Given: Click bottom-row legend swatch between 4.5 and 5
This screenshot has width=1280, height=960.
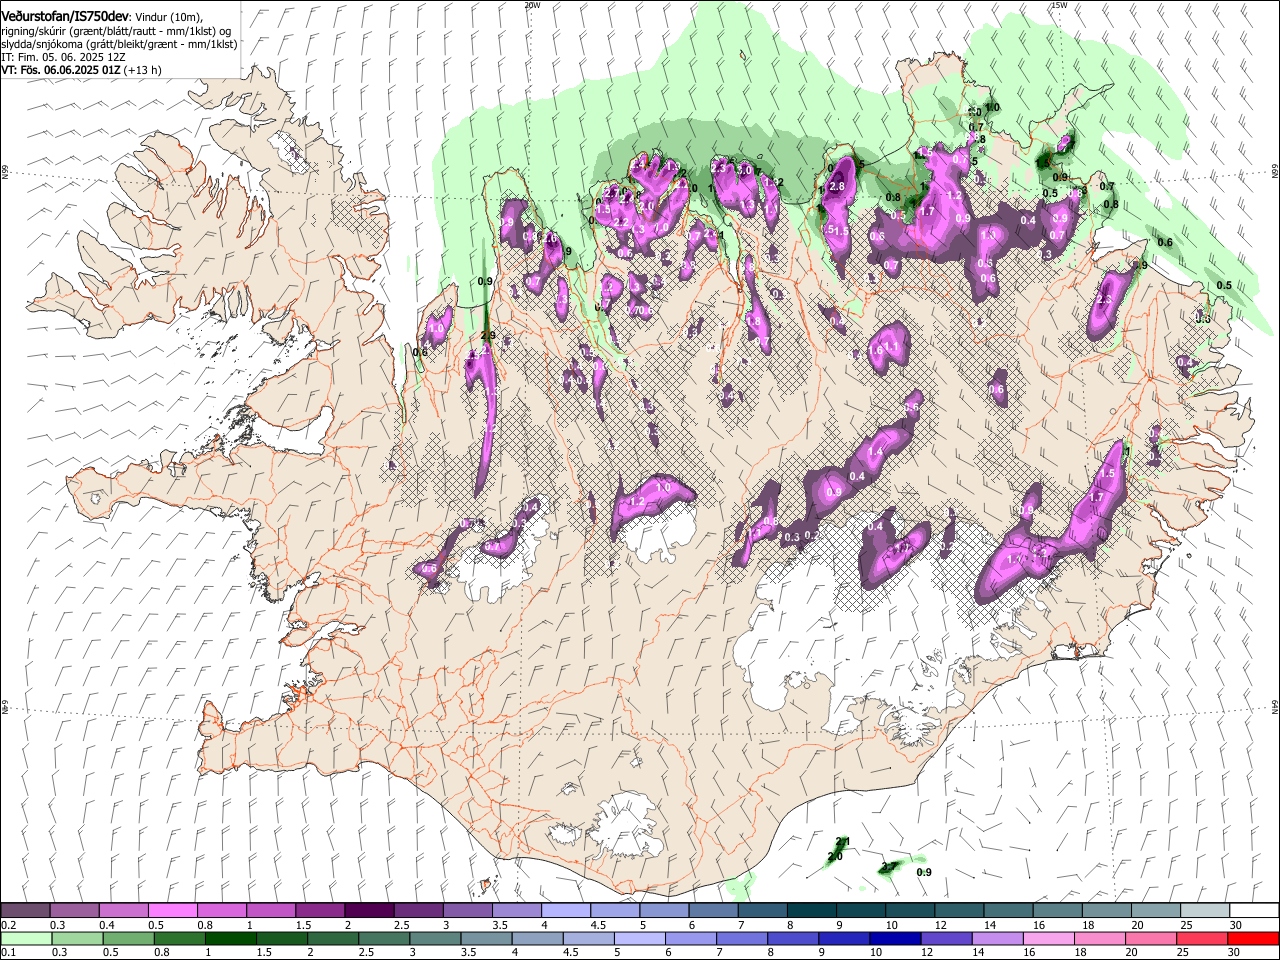Looking at the screenshot, I should pos(588,939).
